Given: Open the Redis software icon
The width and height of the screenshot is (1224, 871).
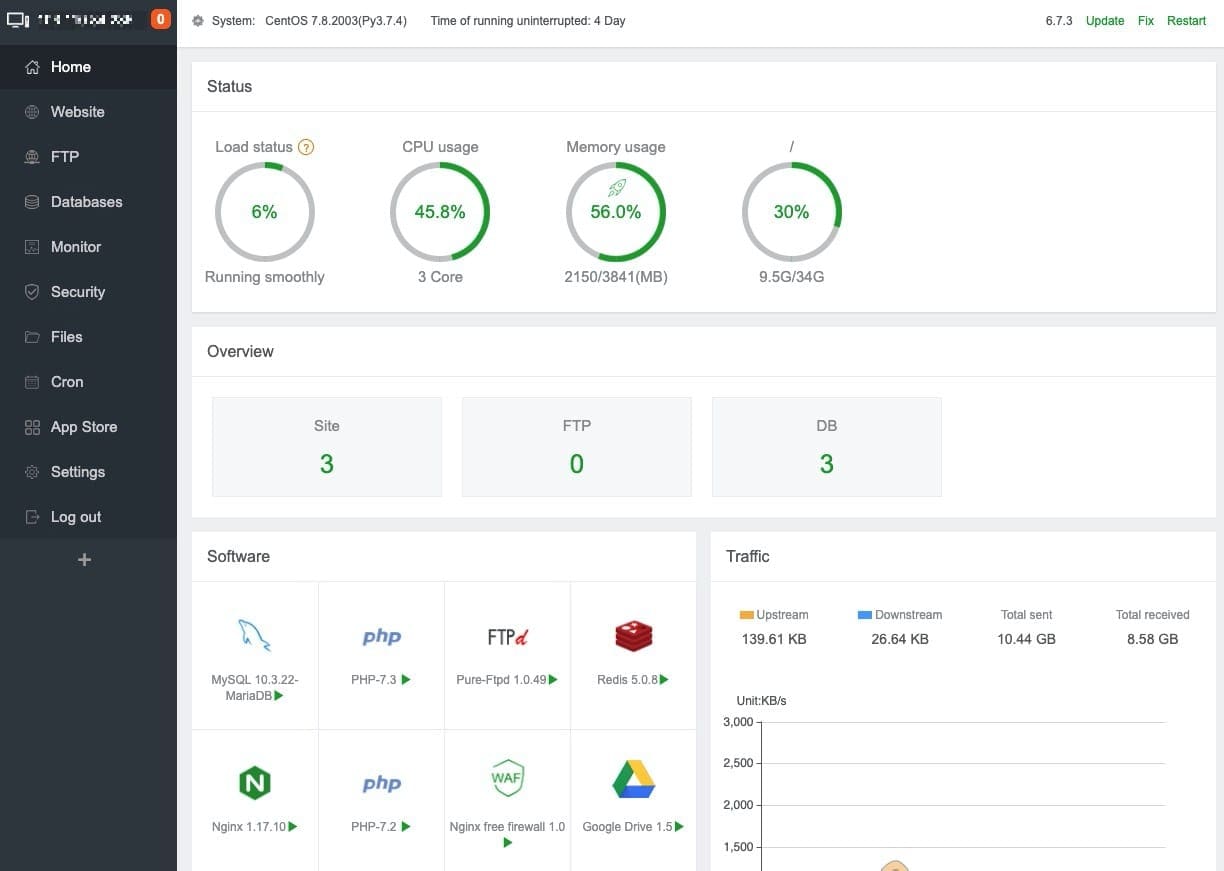Looking at the screenshot, I should (x=633, y=636).
